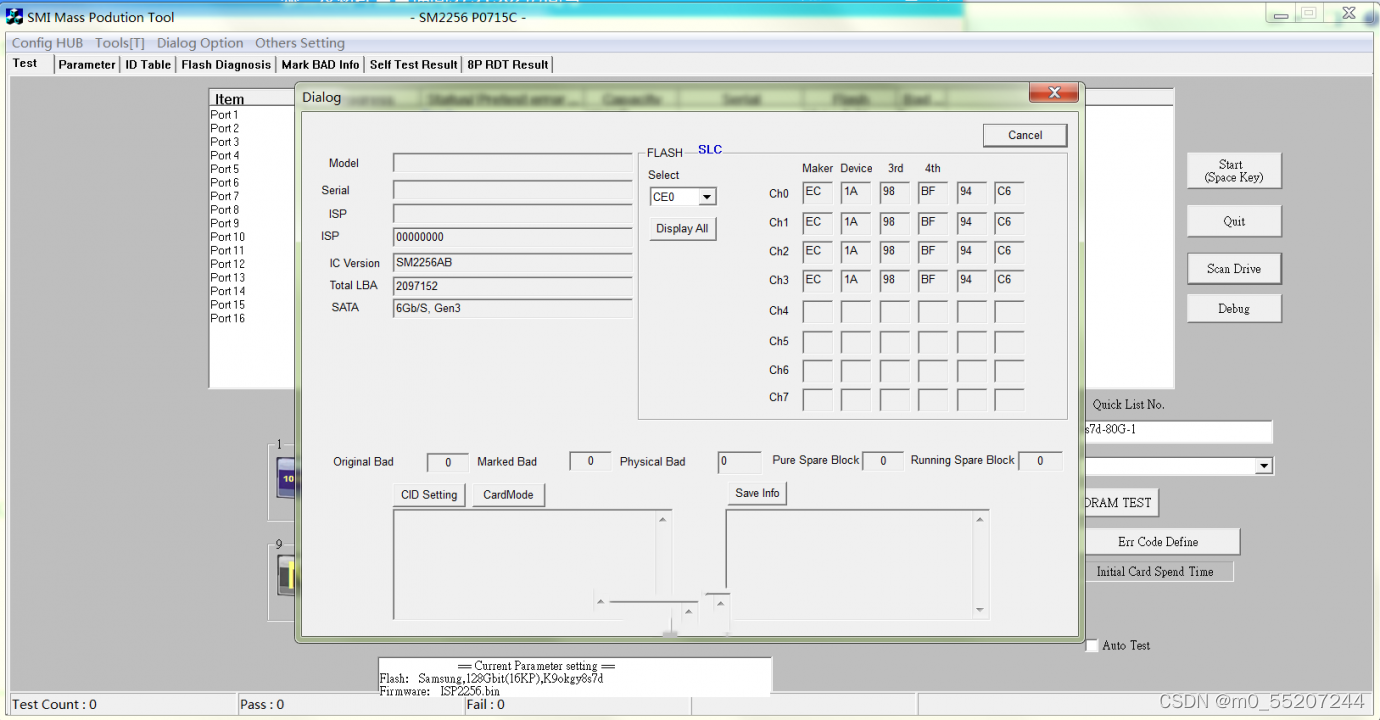The height and width of the screenshot is (720, 1380).
Task: Click the CardMode button
Action: click(x=509, y=495)
